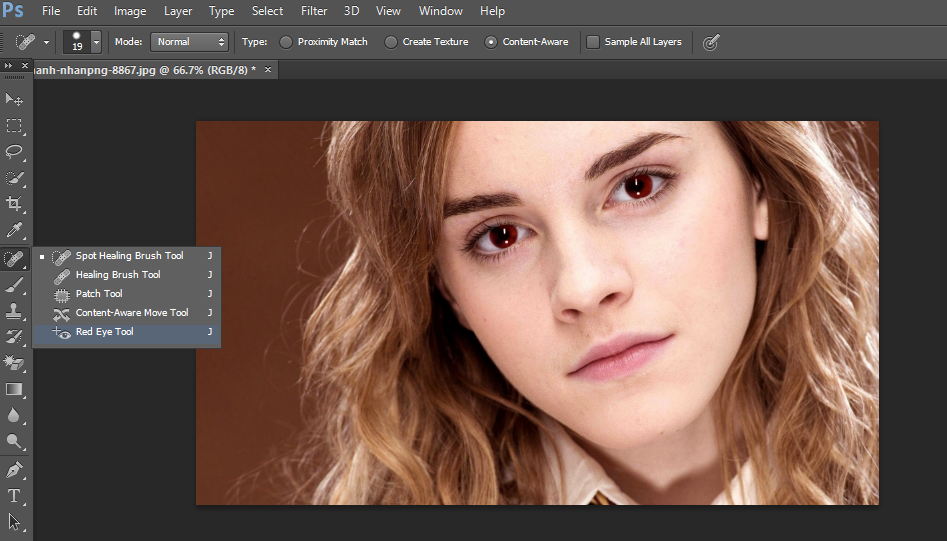This screenshot has height=541, width=947.
Task: Select the Eyedropper tool
Action: click(x=14, y=231)
